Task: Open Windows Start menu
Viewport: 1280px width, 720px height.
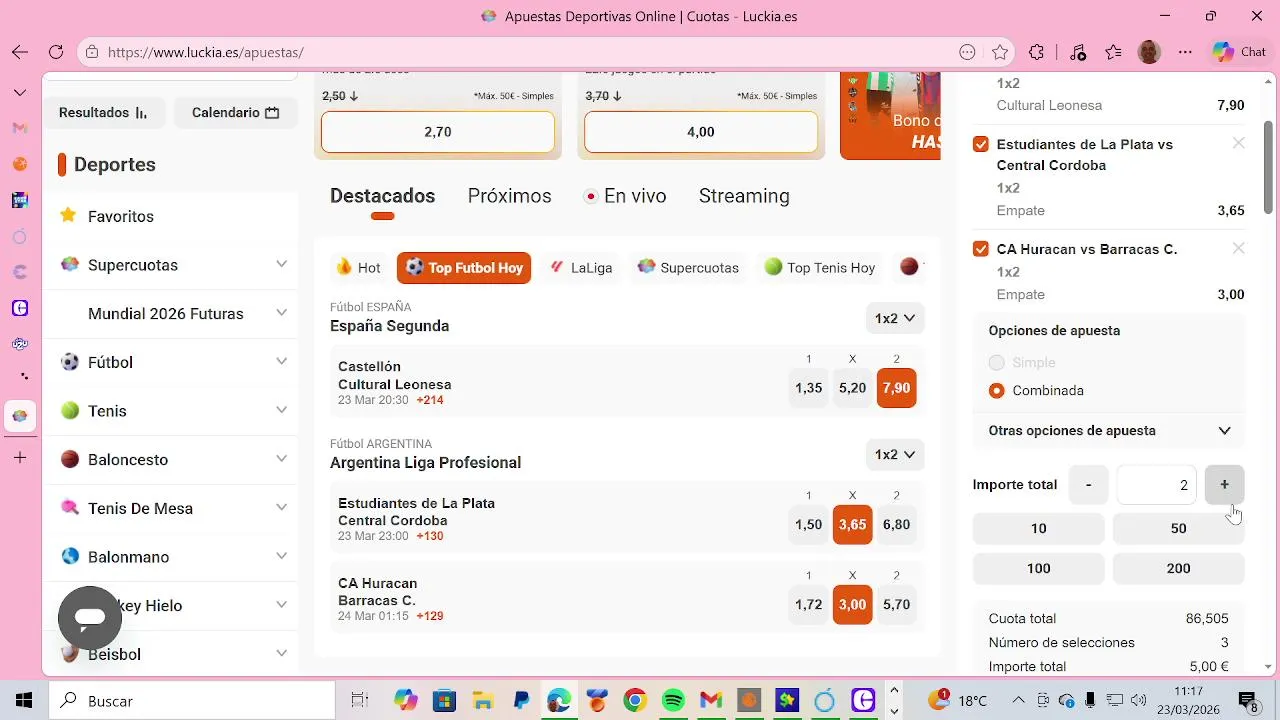Action: pos(24,701)
